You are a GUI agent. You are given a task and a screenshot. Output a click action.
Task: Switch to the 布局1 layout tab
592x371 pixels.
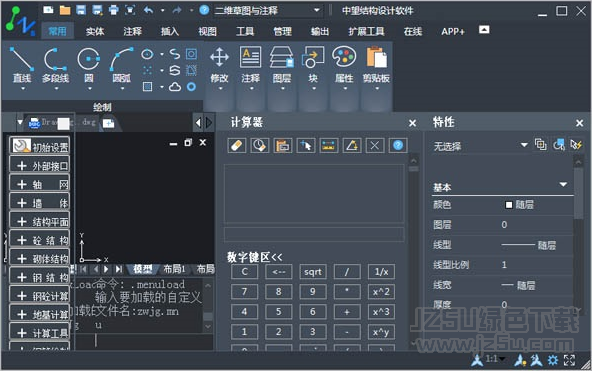pos(174,269)
